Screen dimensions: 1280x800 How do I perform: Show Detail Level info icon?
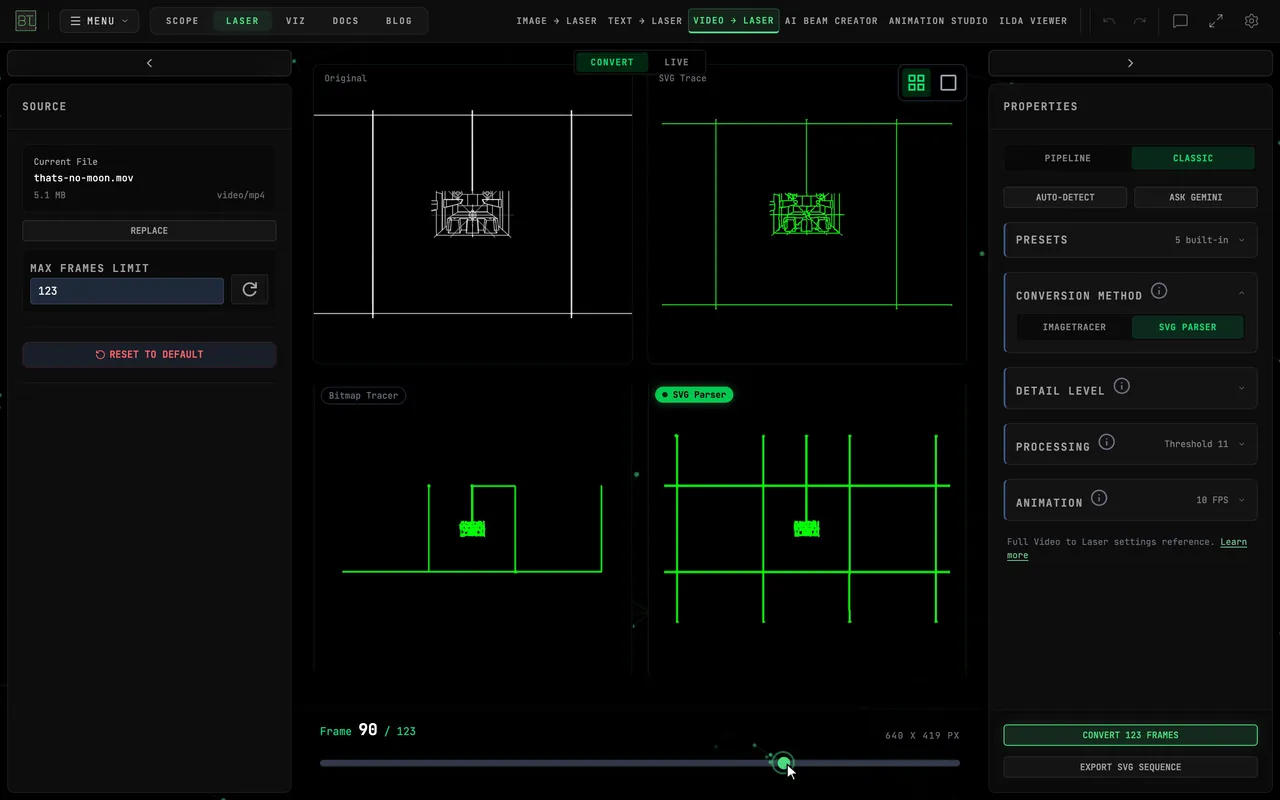(x=1122, y=386)
